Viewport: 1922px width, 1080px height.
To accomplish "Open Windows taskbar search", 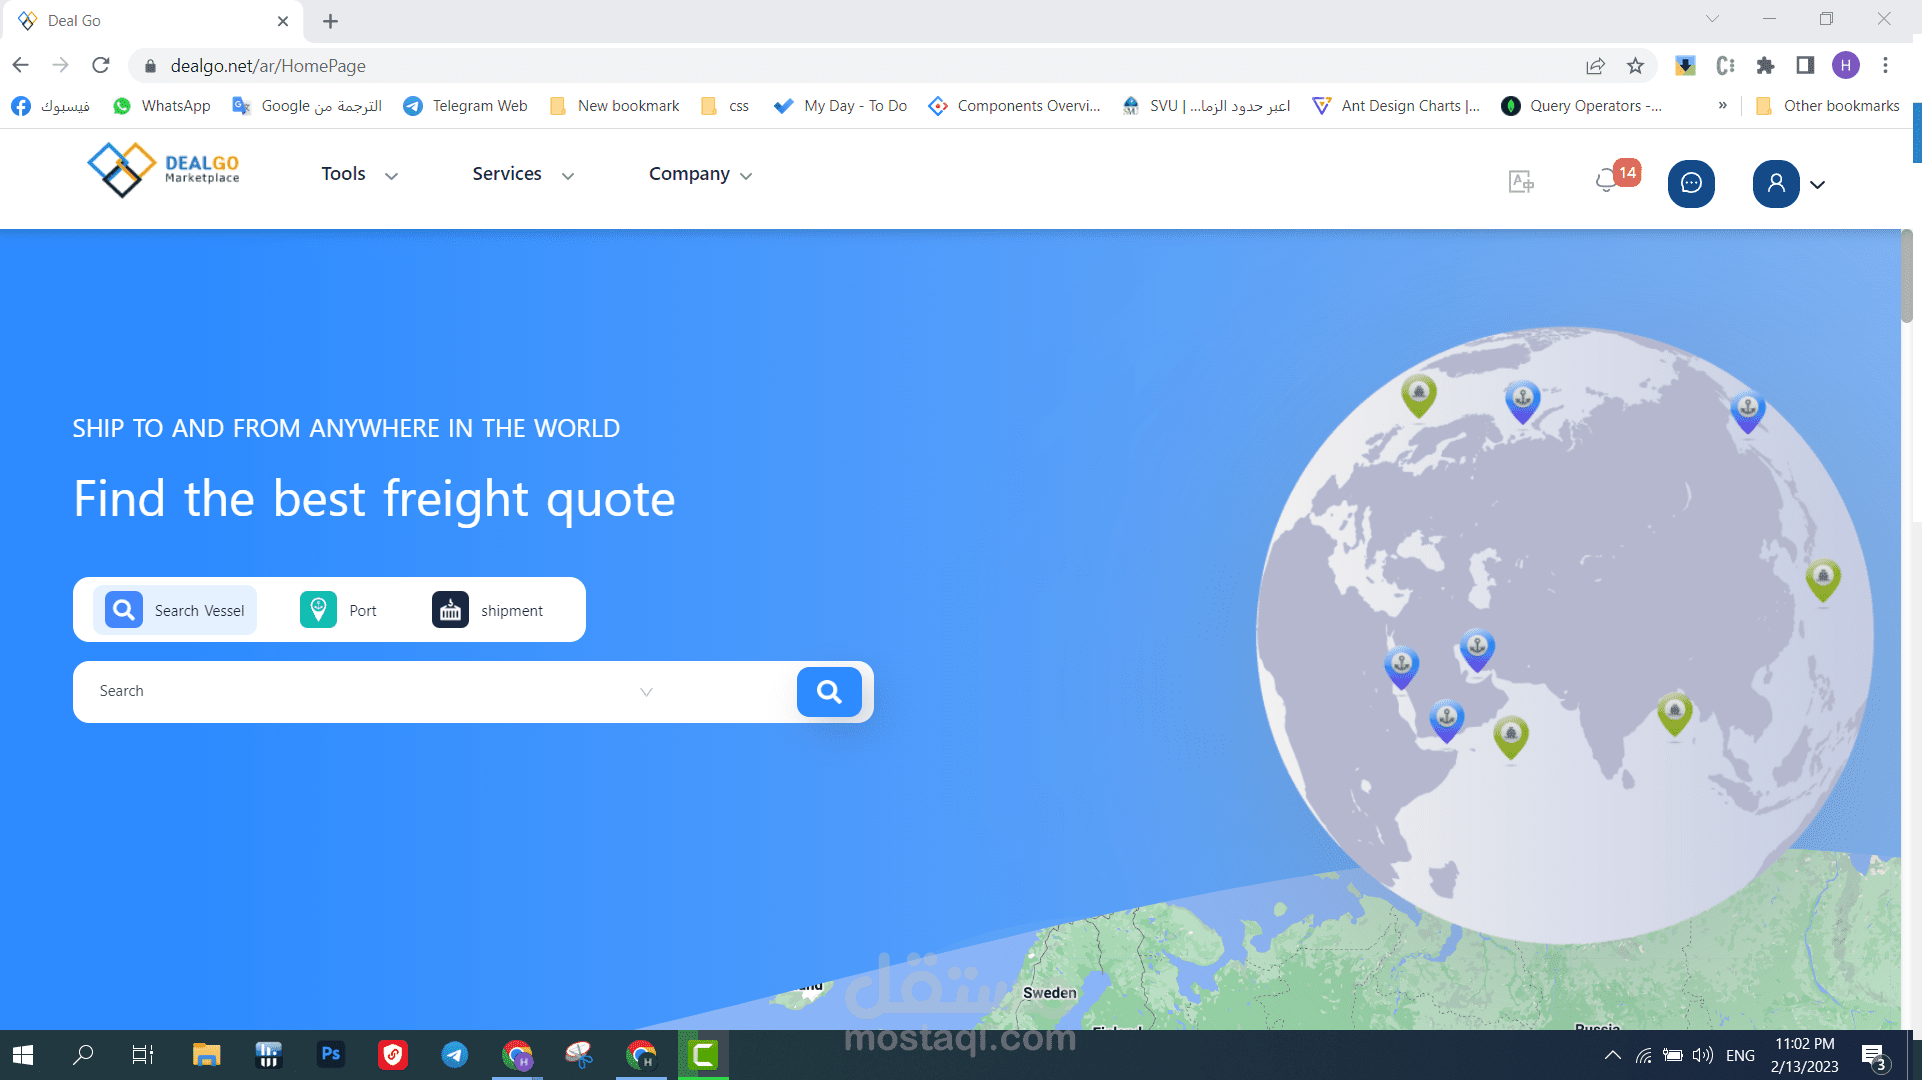I will click(x=83, y=1055).
